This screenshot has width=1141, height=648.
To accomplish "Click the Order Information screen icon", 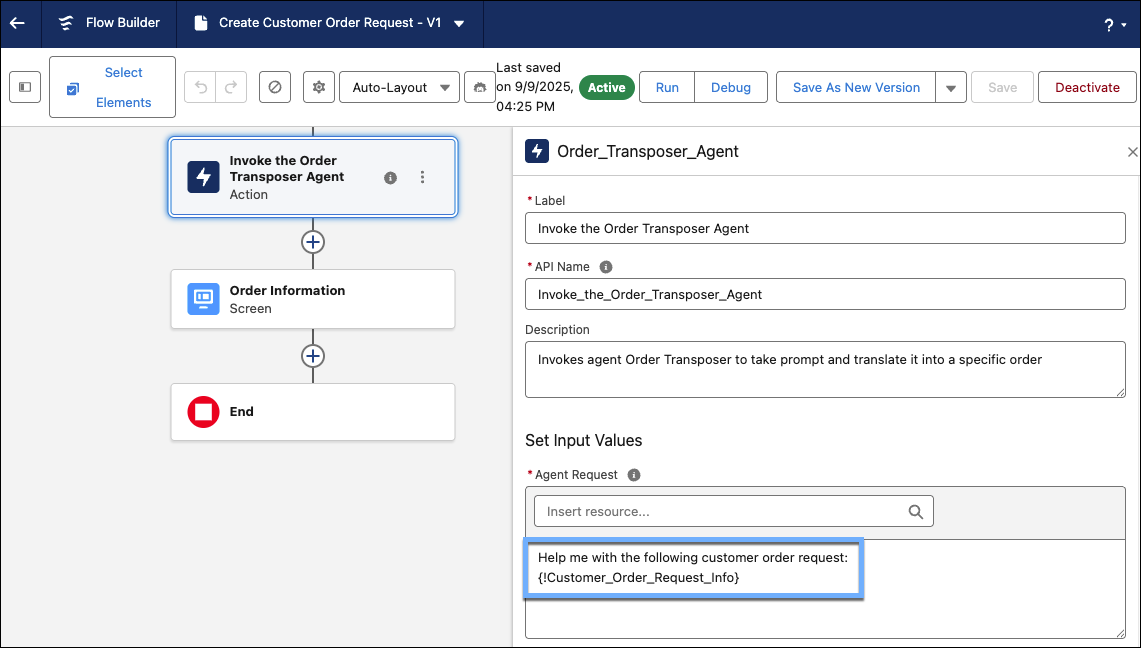I will pyautogui.click(x=203, y=299).
